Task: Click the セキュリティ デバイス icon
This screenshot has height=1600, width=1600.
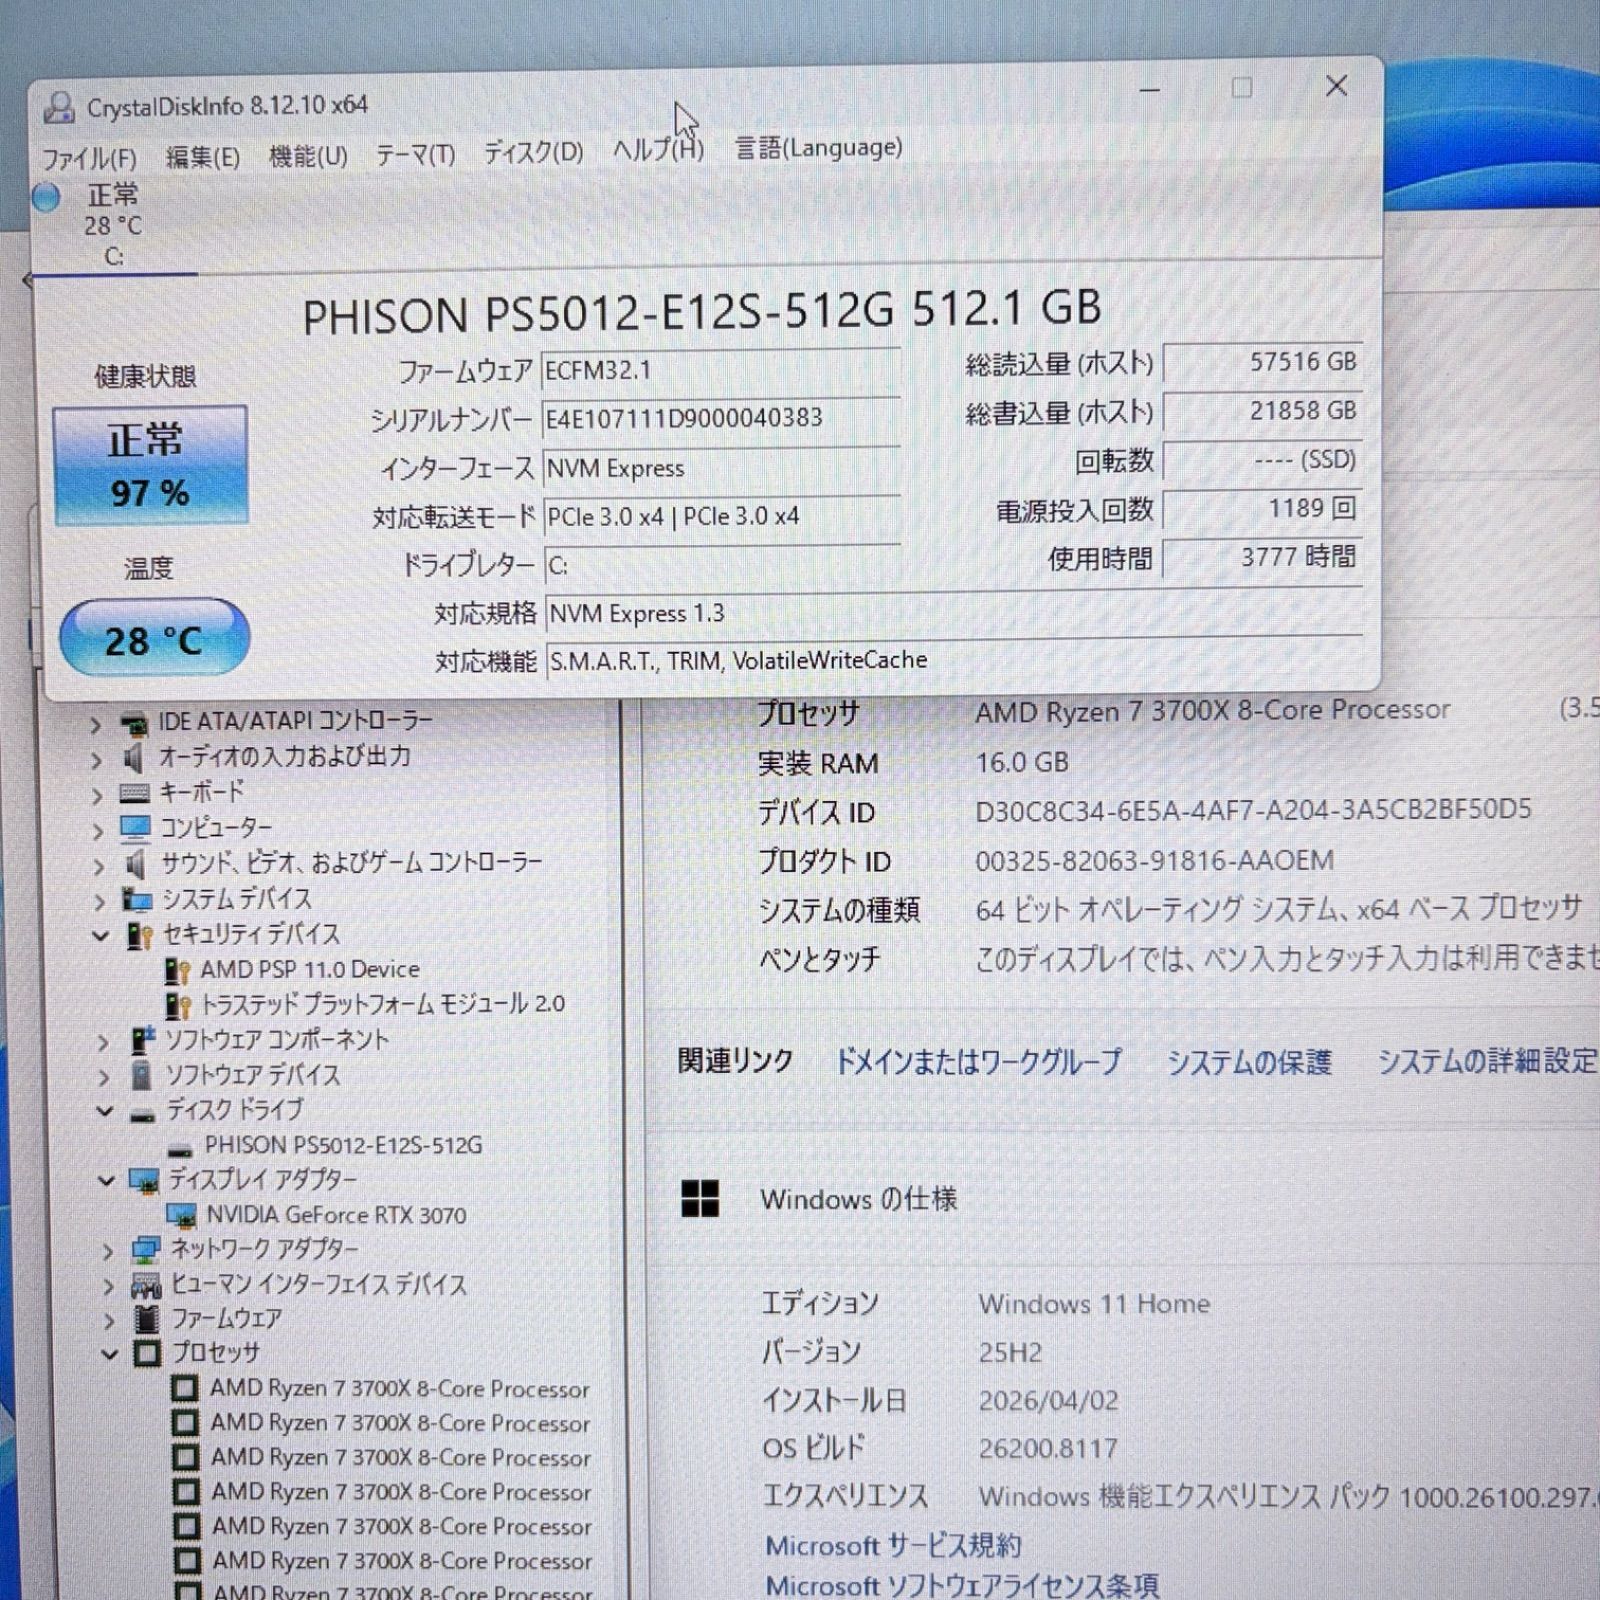Action: coord(139,936)
